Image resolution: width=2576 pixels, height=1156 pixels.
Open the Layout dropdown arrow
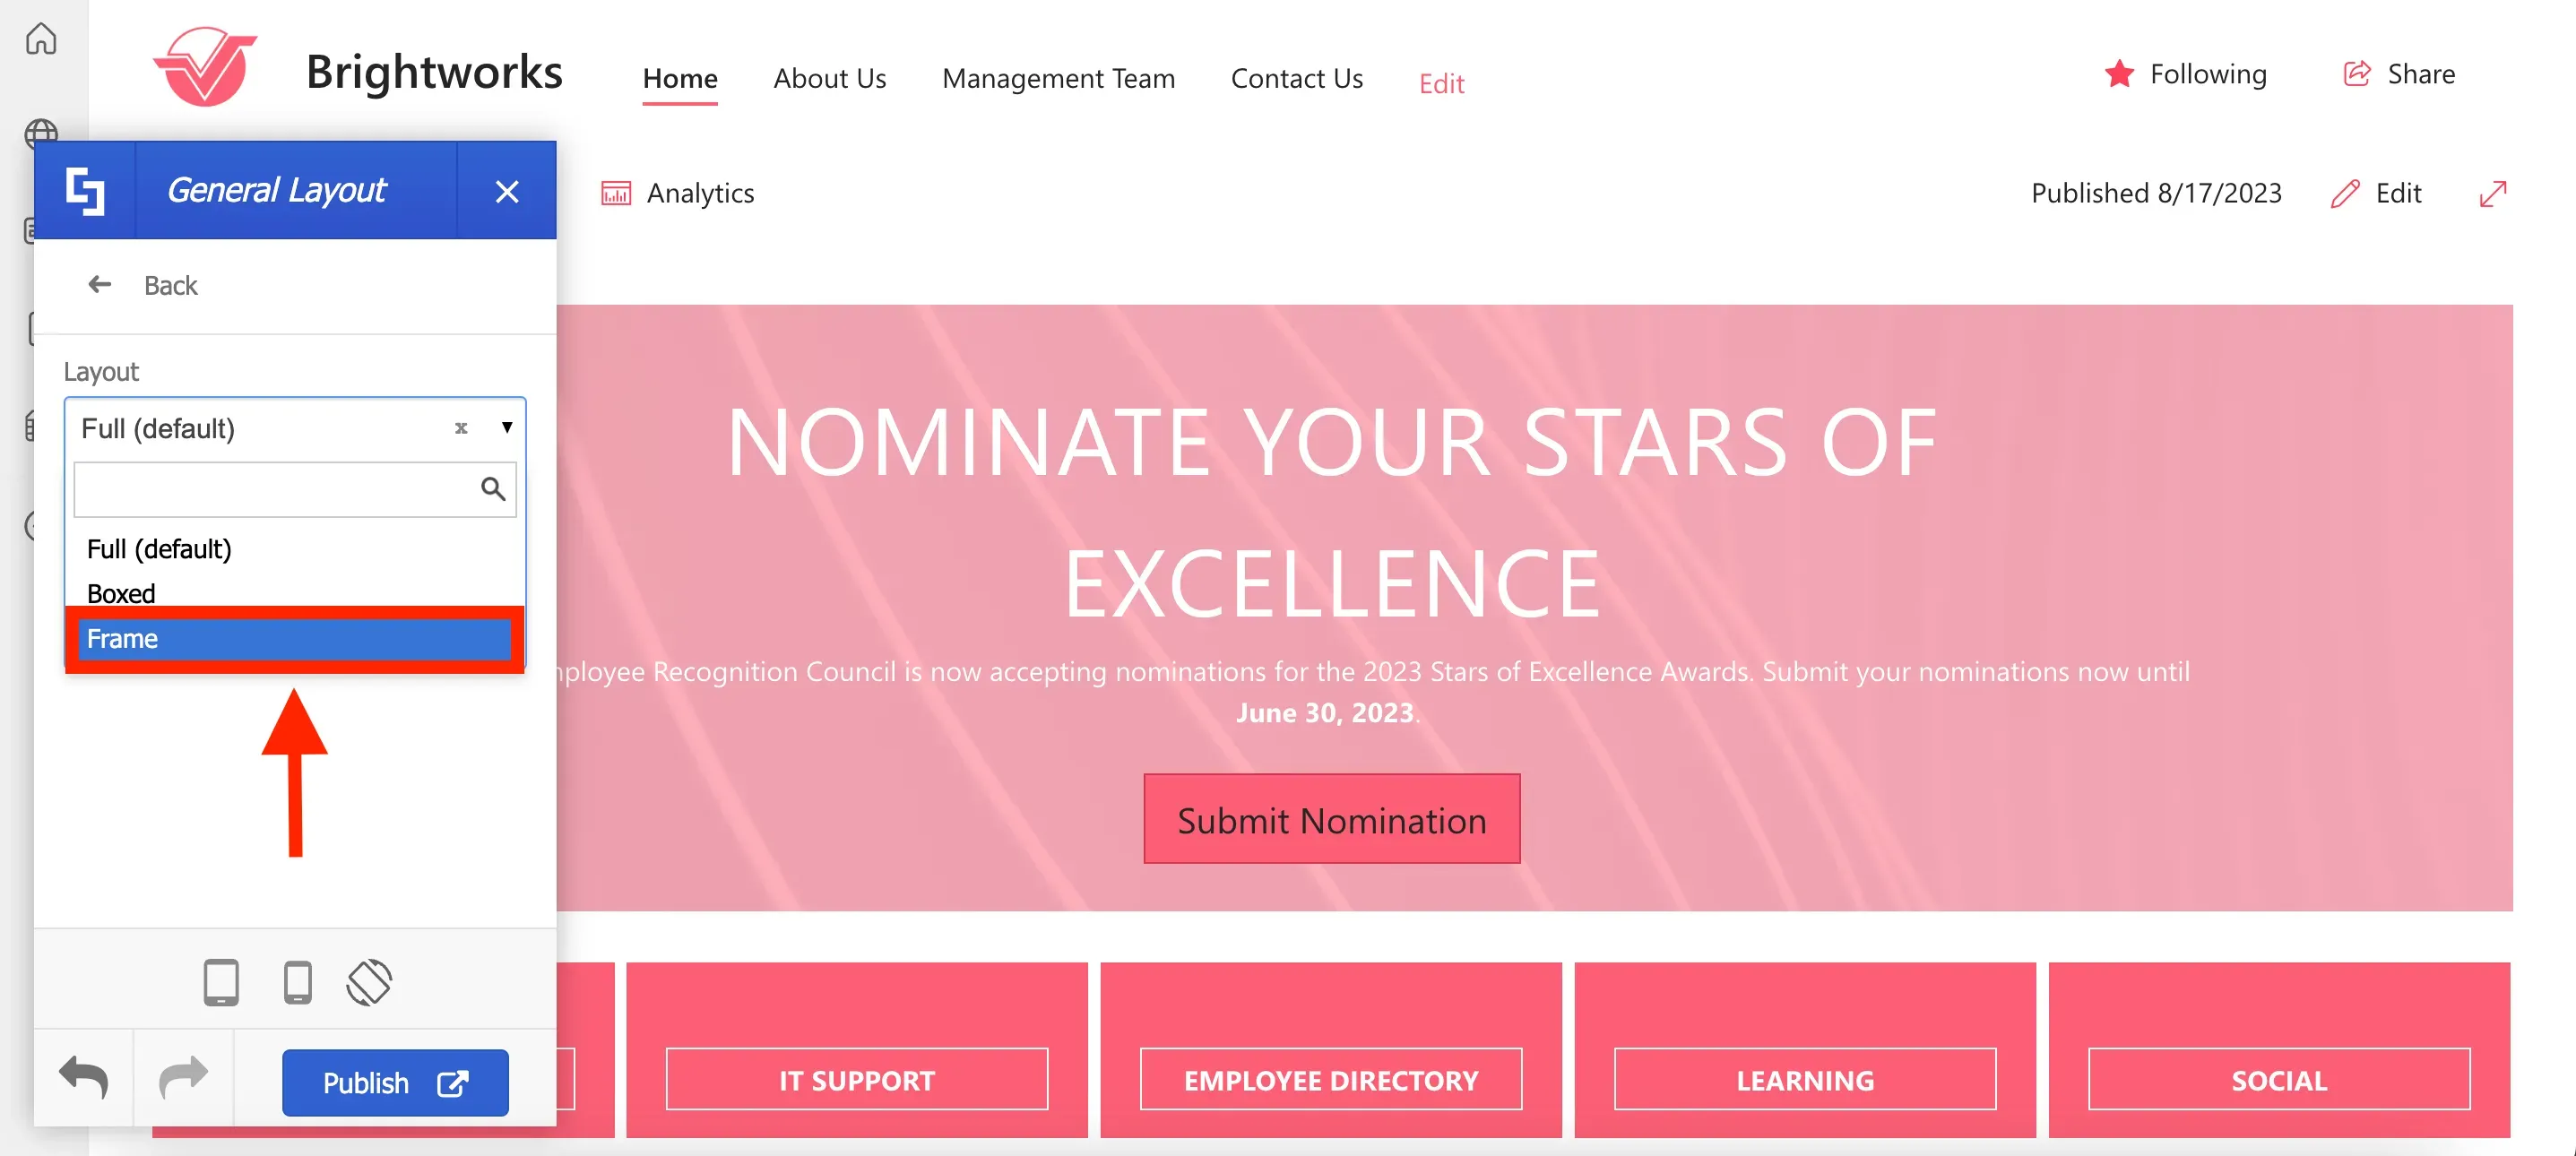click(507, 428)
